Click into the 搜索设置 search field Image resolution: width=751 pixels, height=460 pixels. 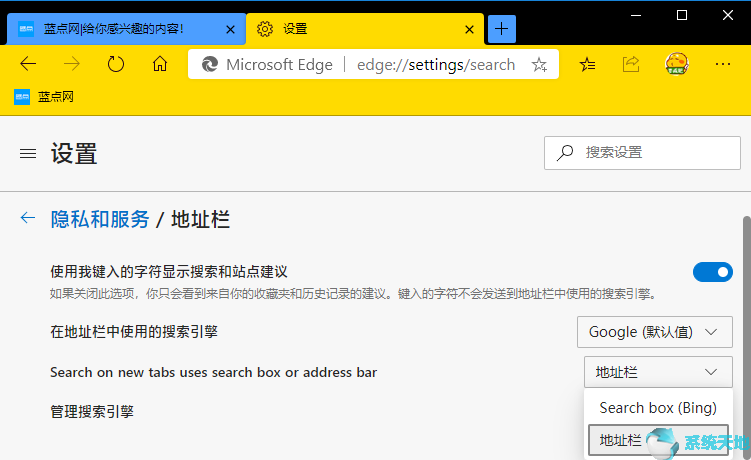pos(642,153)
